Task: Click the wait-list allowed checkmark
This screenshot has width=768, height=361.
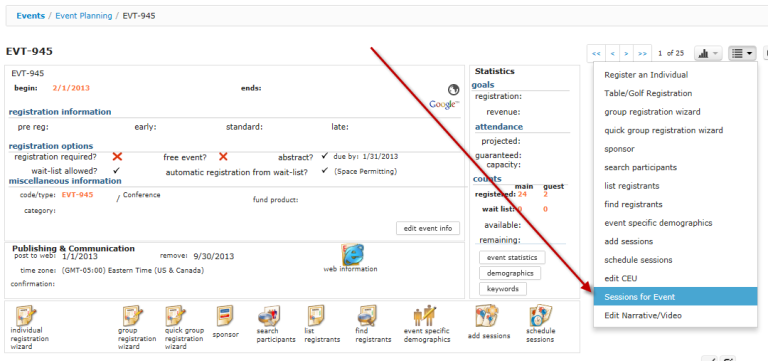Action: coord(116,171)
